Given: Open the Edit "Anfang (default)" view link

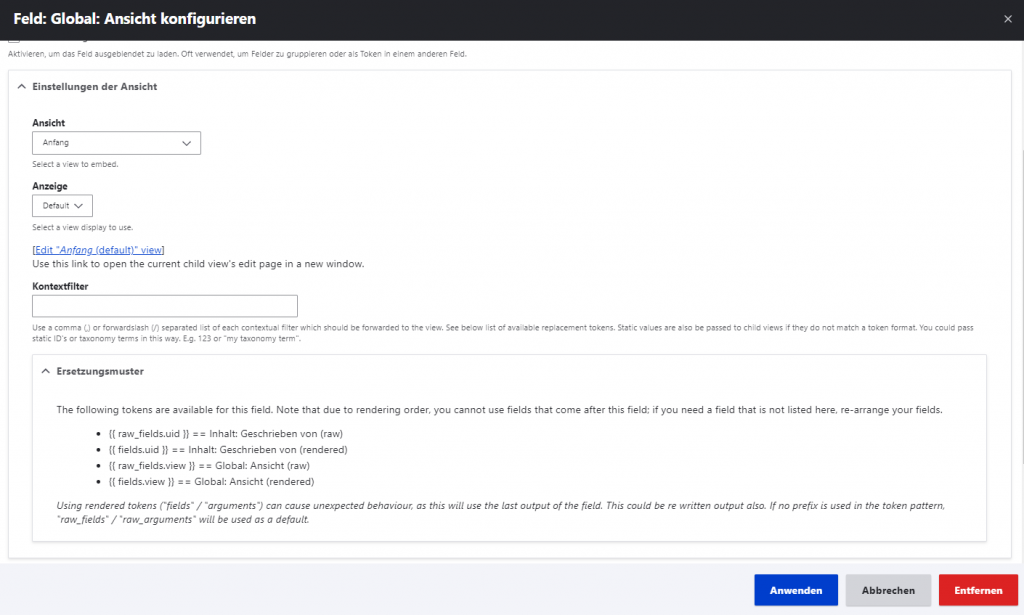Looking at the screenshot, I should tap(98, 250).
